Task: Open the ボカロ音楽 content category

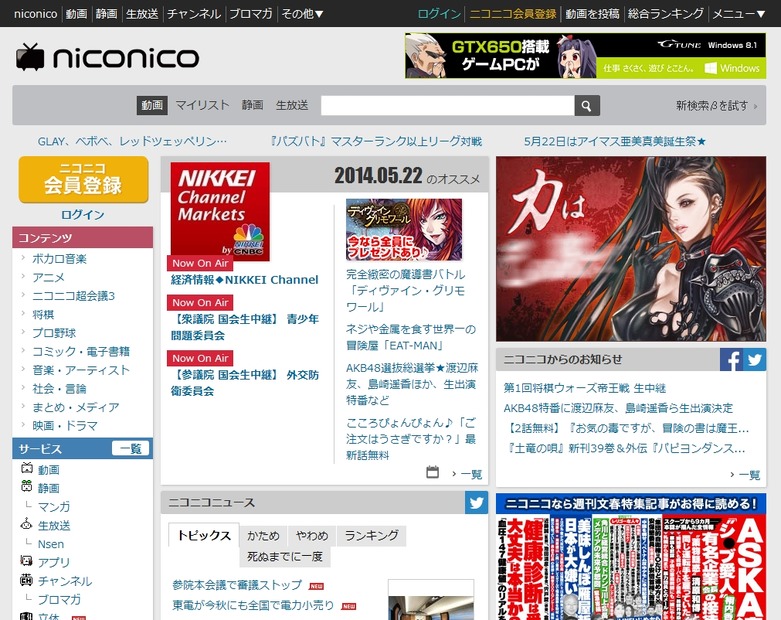Action: coord(59,259)
